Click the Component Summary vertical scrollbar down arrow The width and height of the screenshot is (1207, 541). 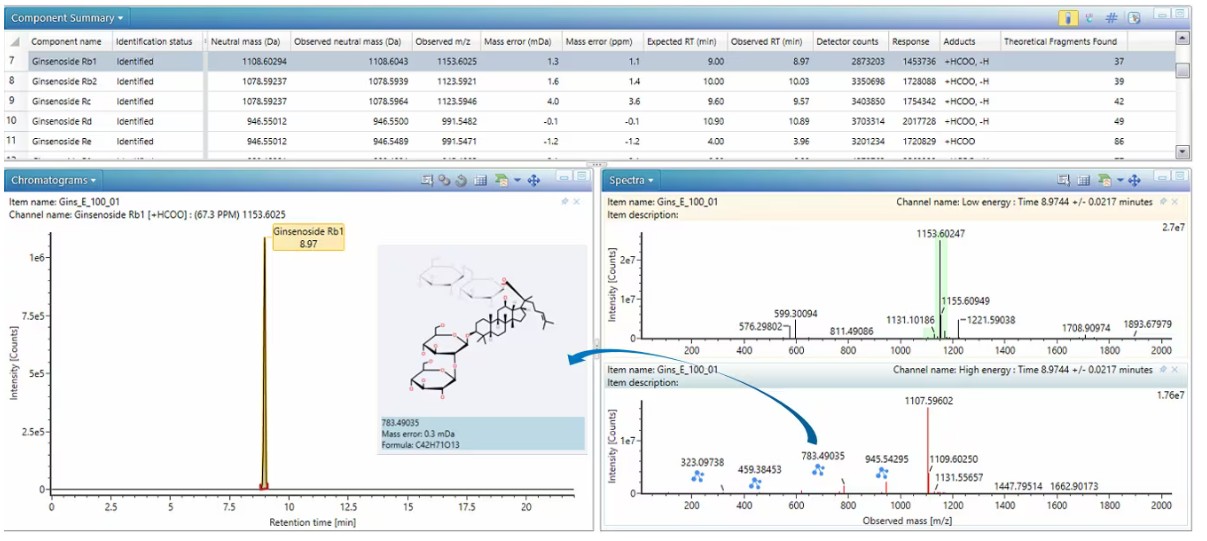point(1183,152)
